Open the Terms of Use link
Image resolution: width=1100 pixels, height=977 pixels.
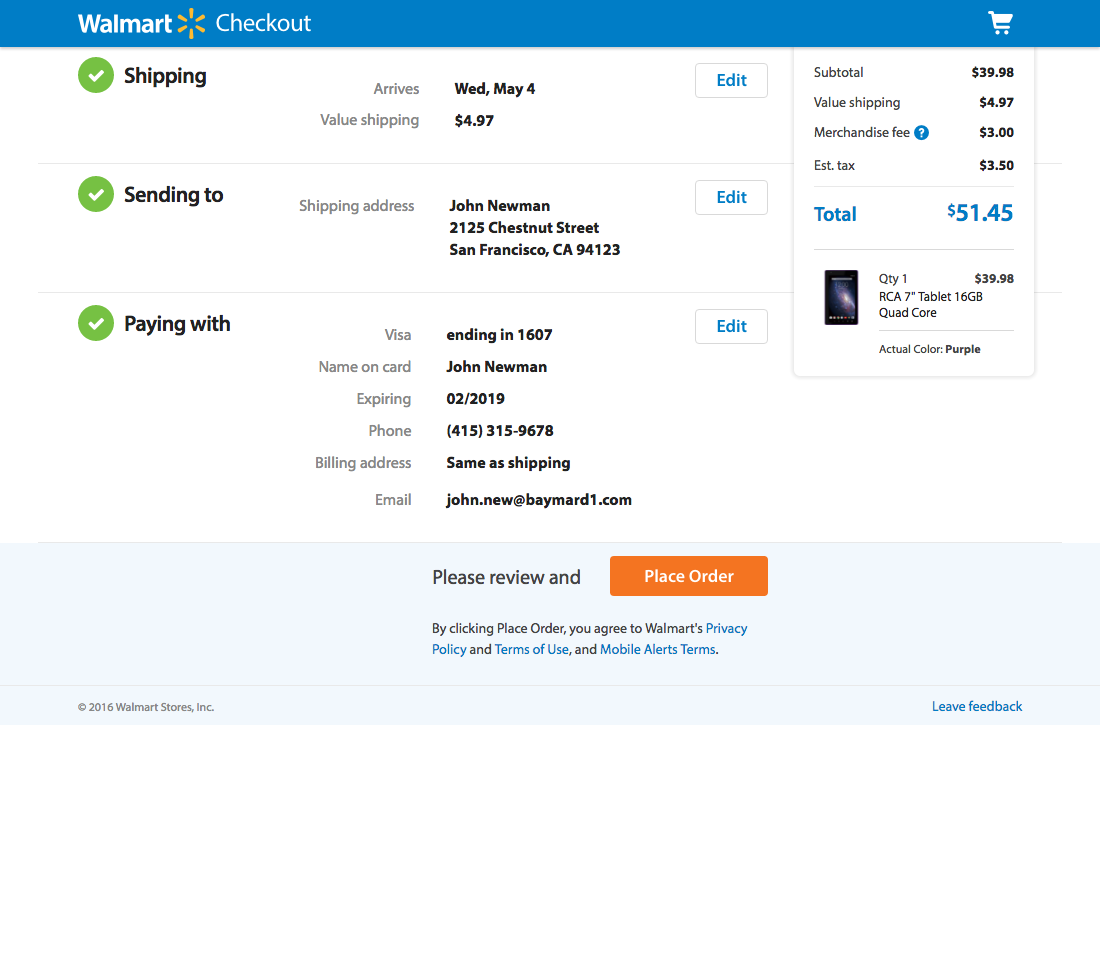click(531, 649)
